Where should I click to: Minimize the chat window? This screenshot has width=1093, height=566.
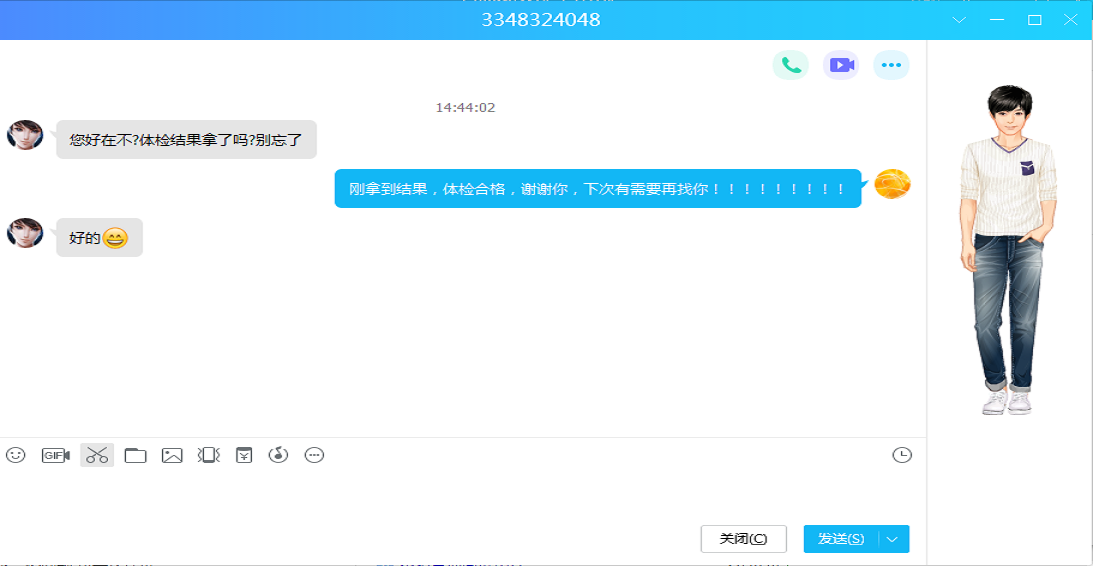click(x=998, y=20)
